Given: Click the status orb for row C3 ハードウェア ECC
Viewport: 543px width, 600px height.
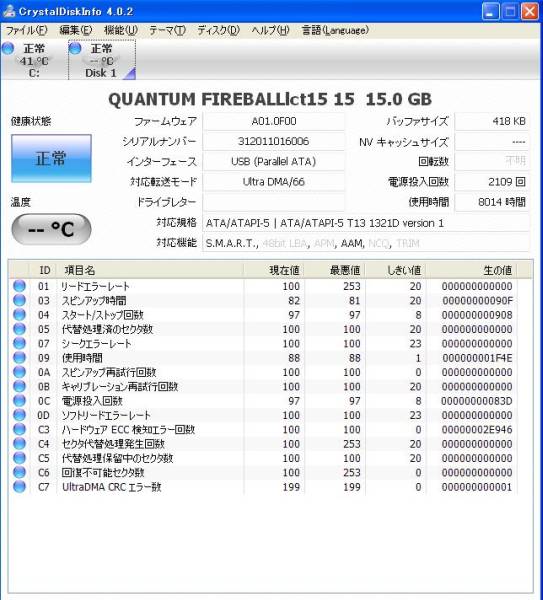Looking at the screenshot, I should (20, 429).
